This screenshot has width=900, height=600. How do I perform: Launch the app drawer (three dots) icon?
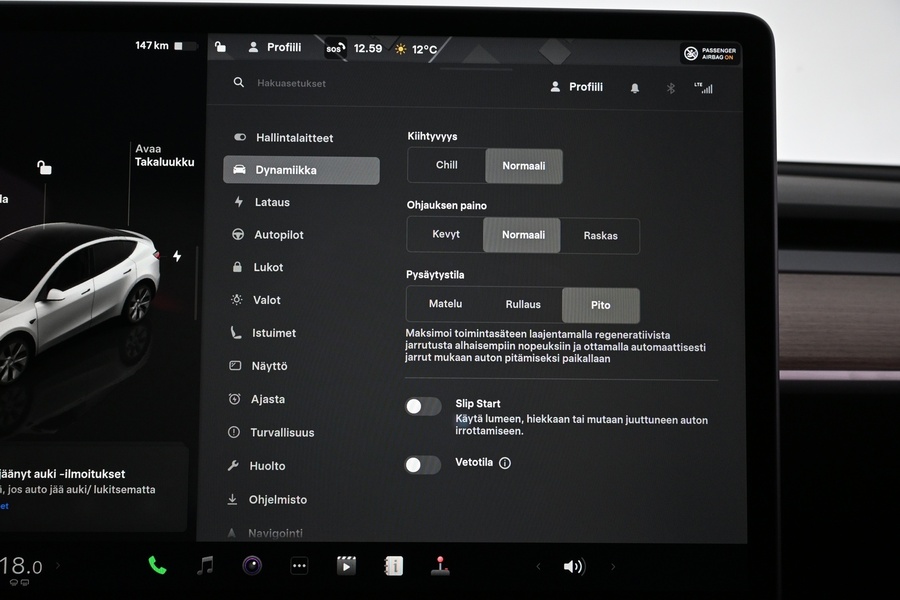pos(299,566)
